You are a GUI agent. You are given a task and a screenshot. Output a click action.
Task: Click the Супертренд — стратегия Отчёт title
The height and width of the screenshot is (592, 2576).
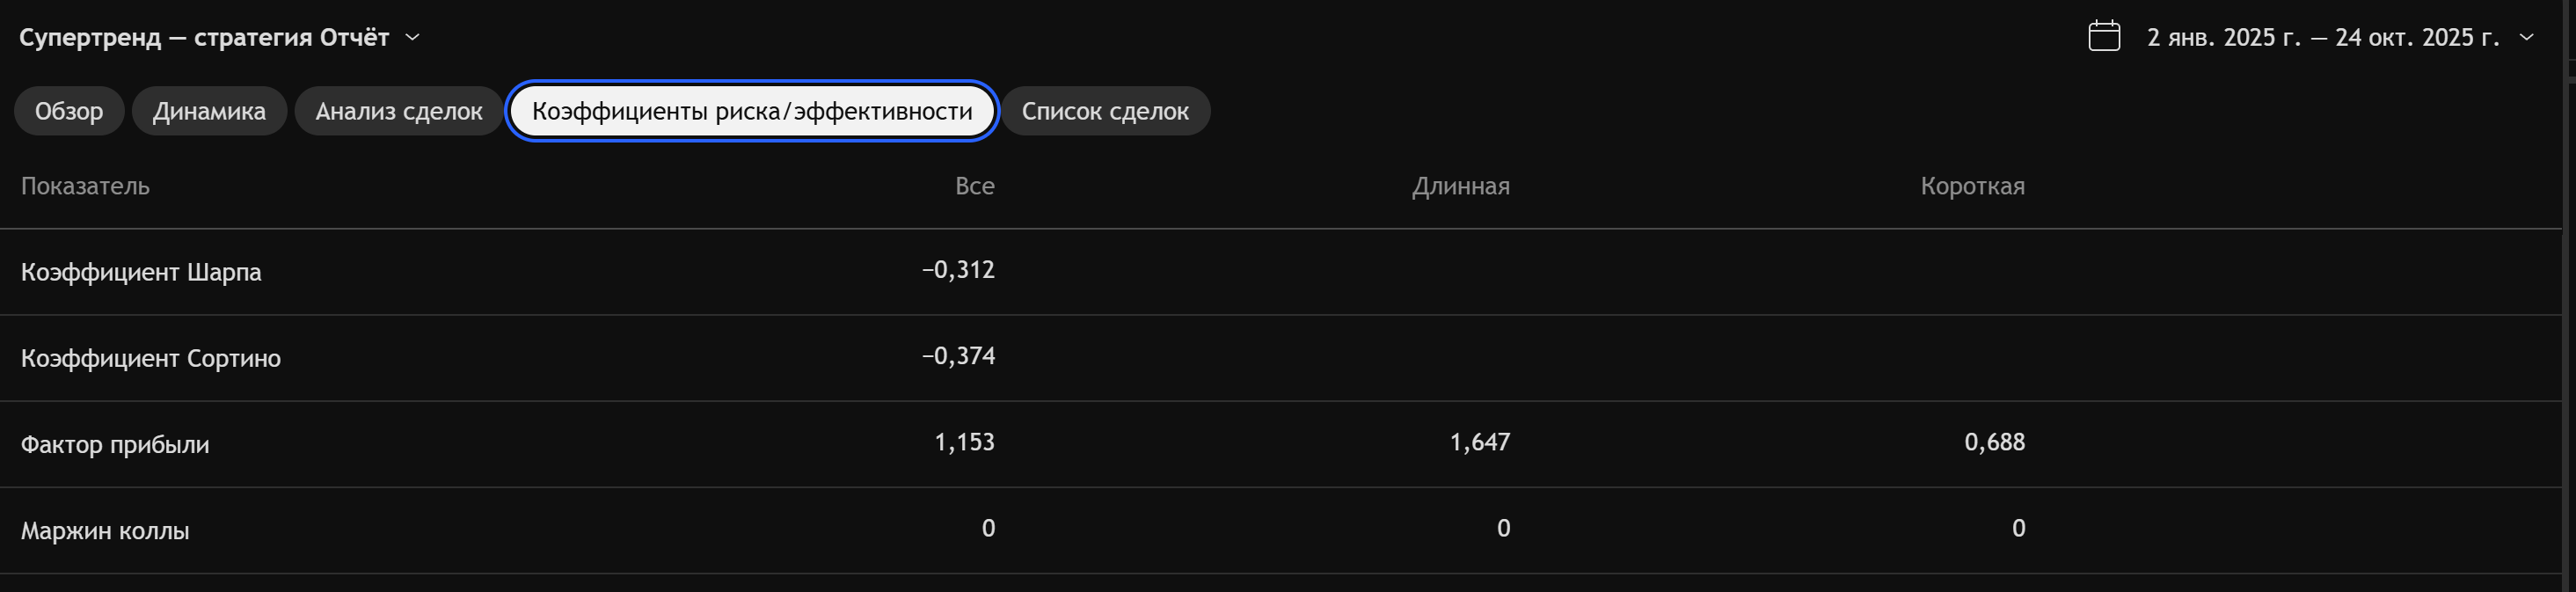204,37
